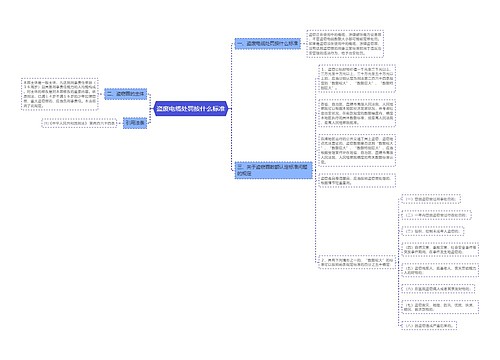Select branch 一、盗窃电缆处罚按什么标准
The width and height of the screenshot is (500, 360).
pos(267,44)
